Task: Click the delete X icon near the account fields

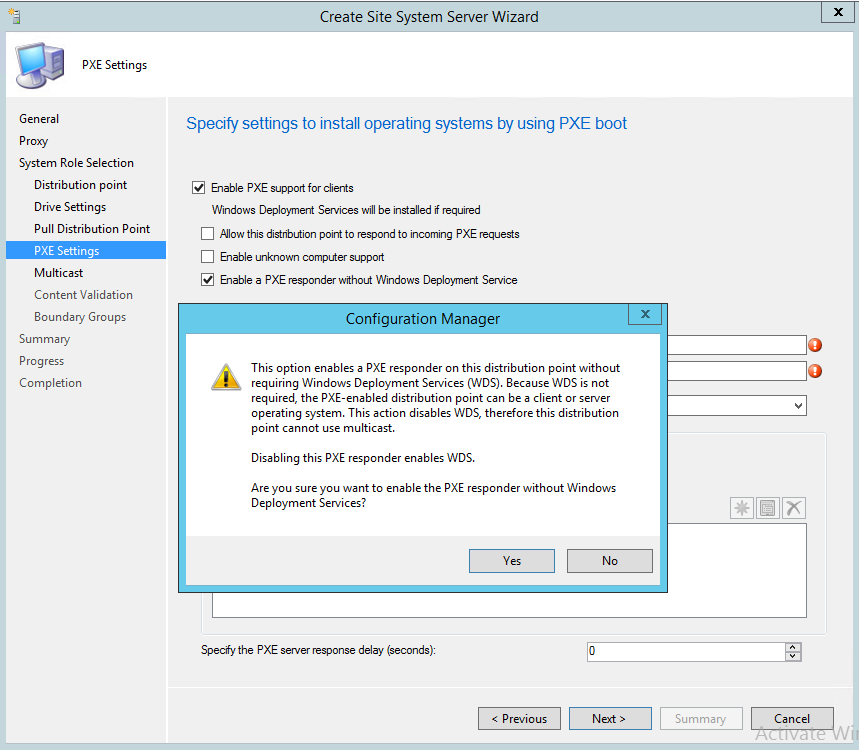Action: coord(793,508)
